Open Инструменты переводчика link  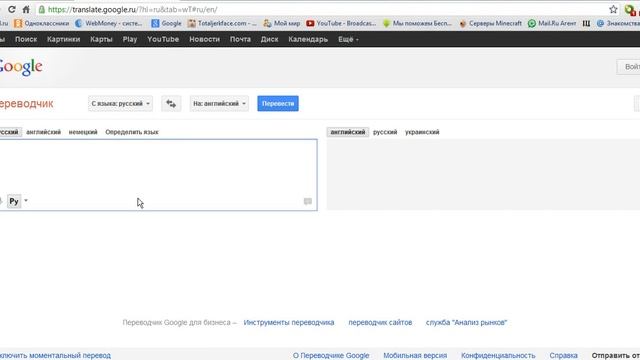click(x=289, y=322)
